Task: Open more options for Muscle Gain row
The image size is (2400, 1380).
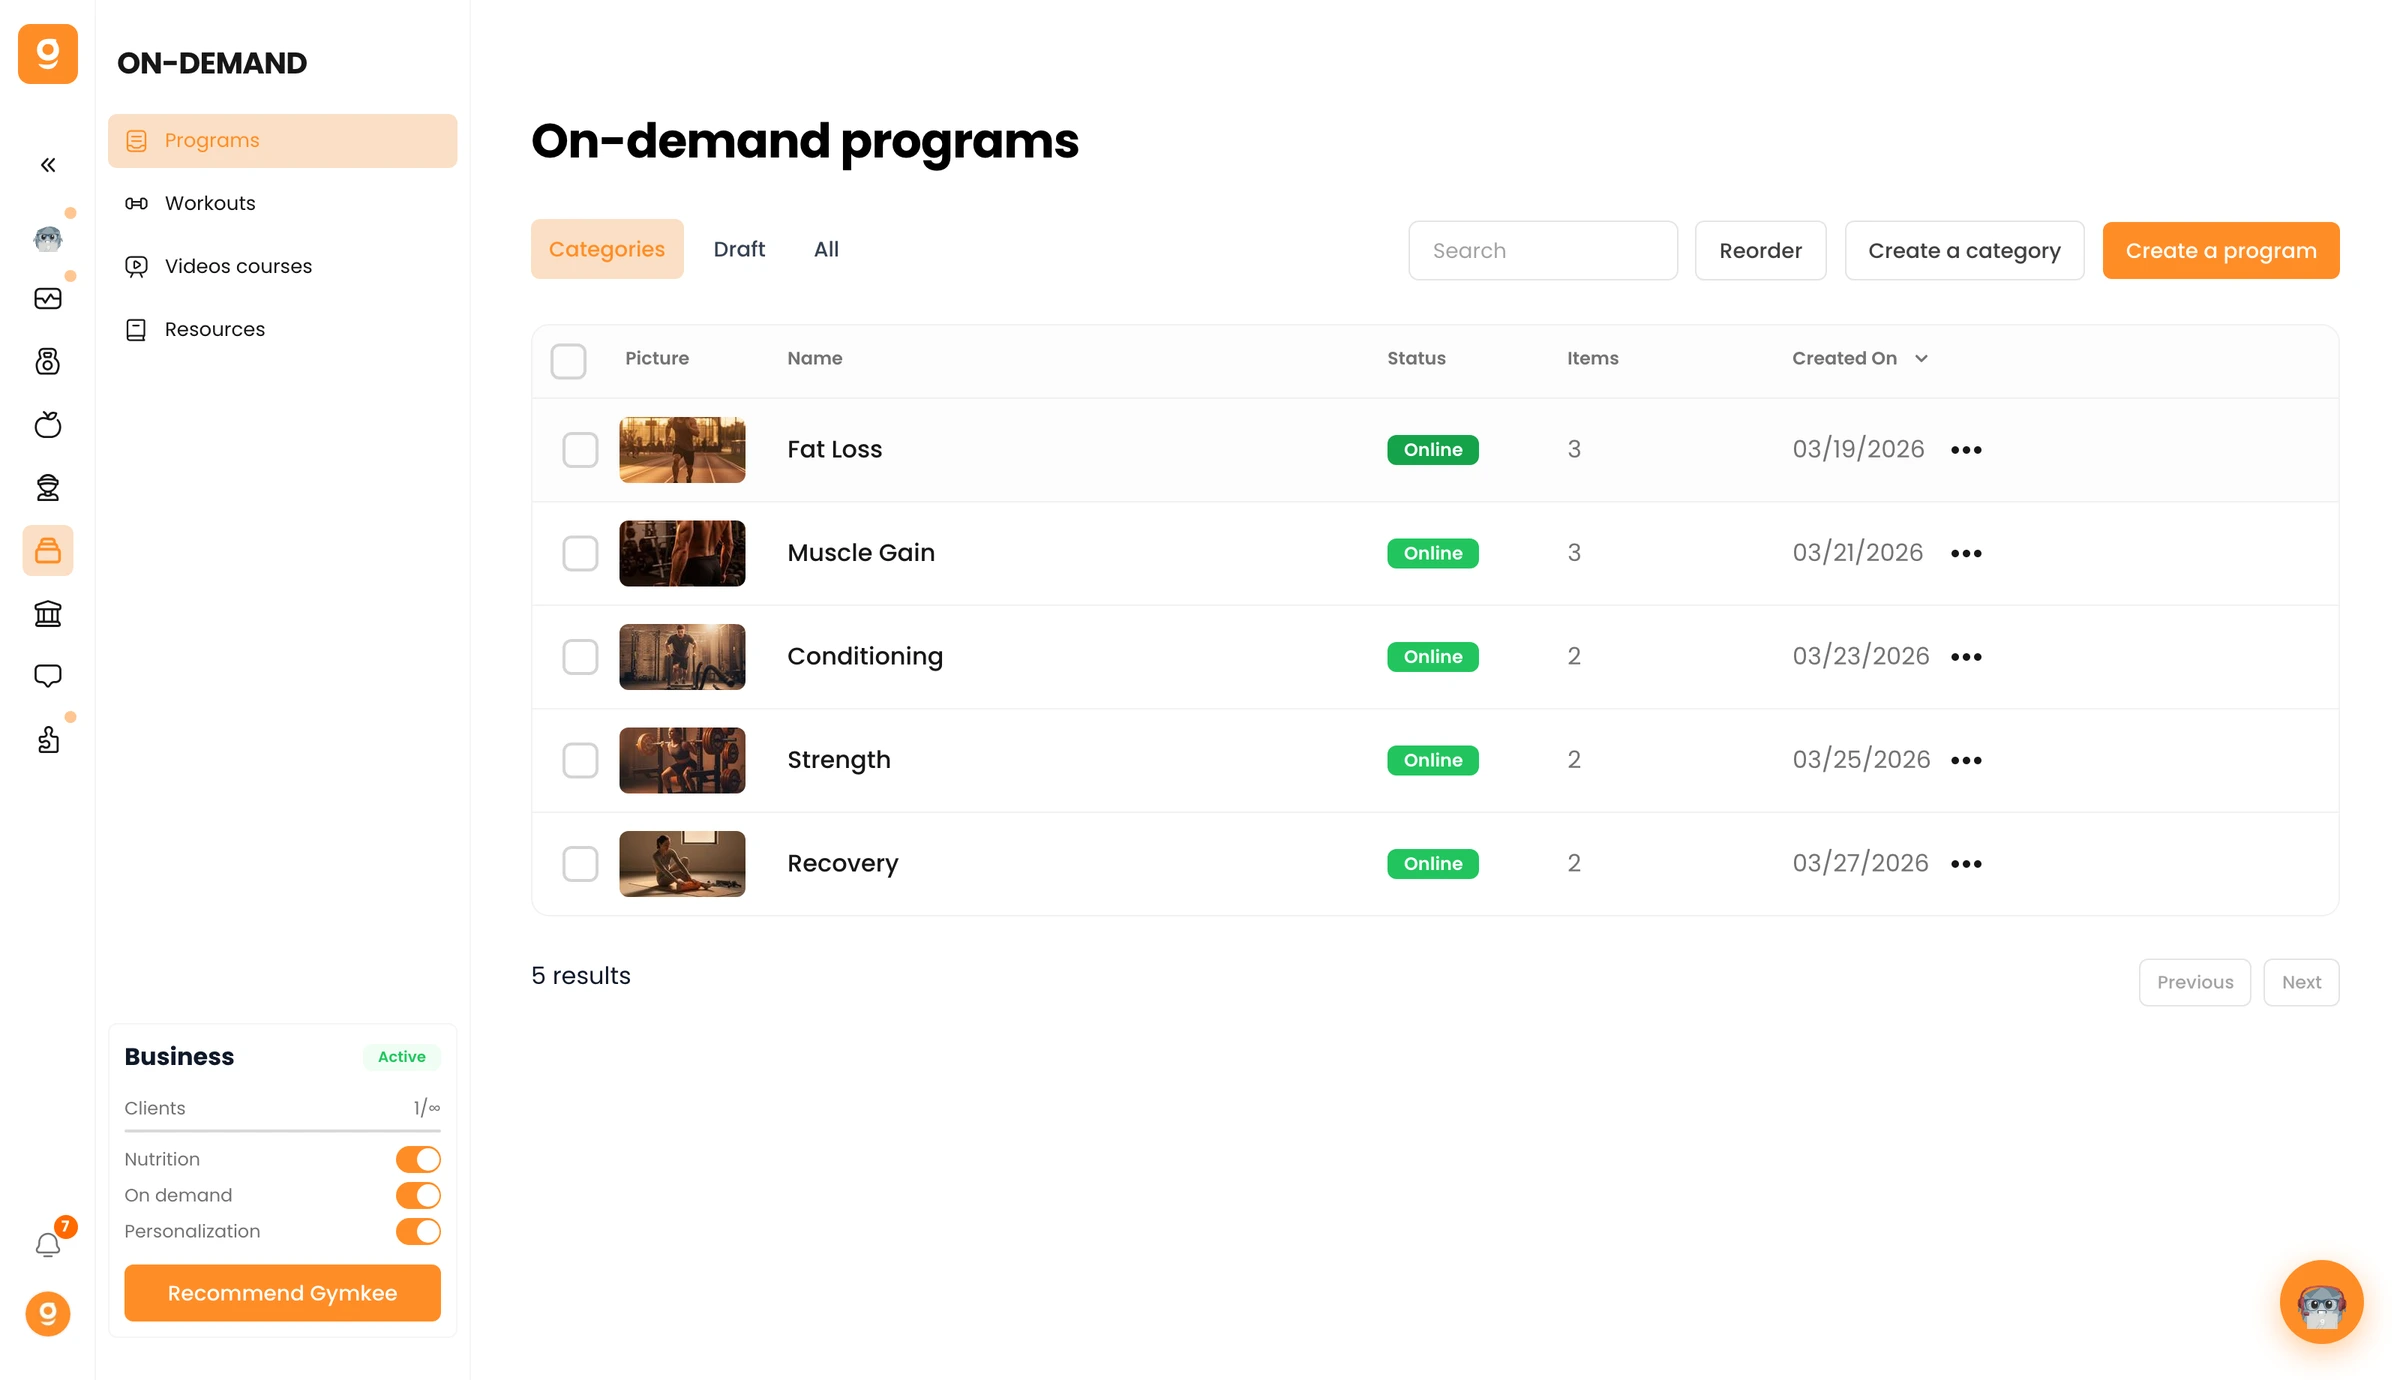Action: click(x=1966, y=553)
